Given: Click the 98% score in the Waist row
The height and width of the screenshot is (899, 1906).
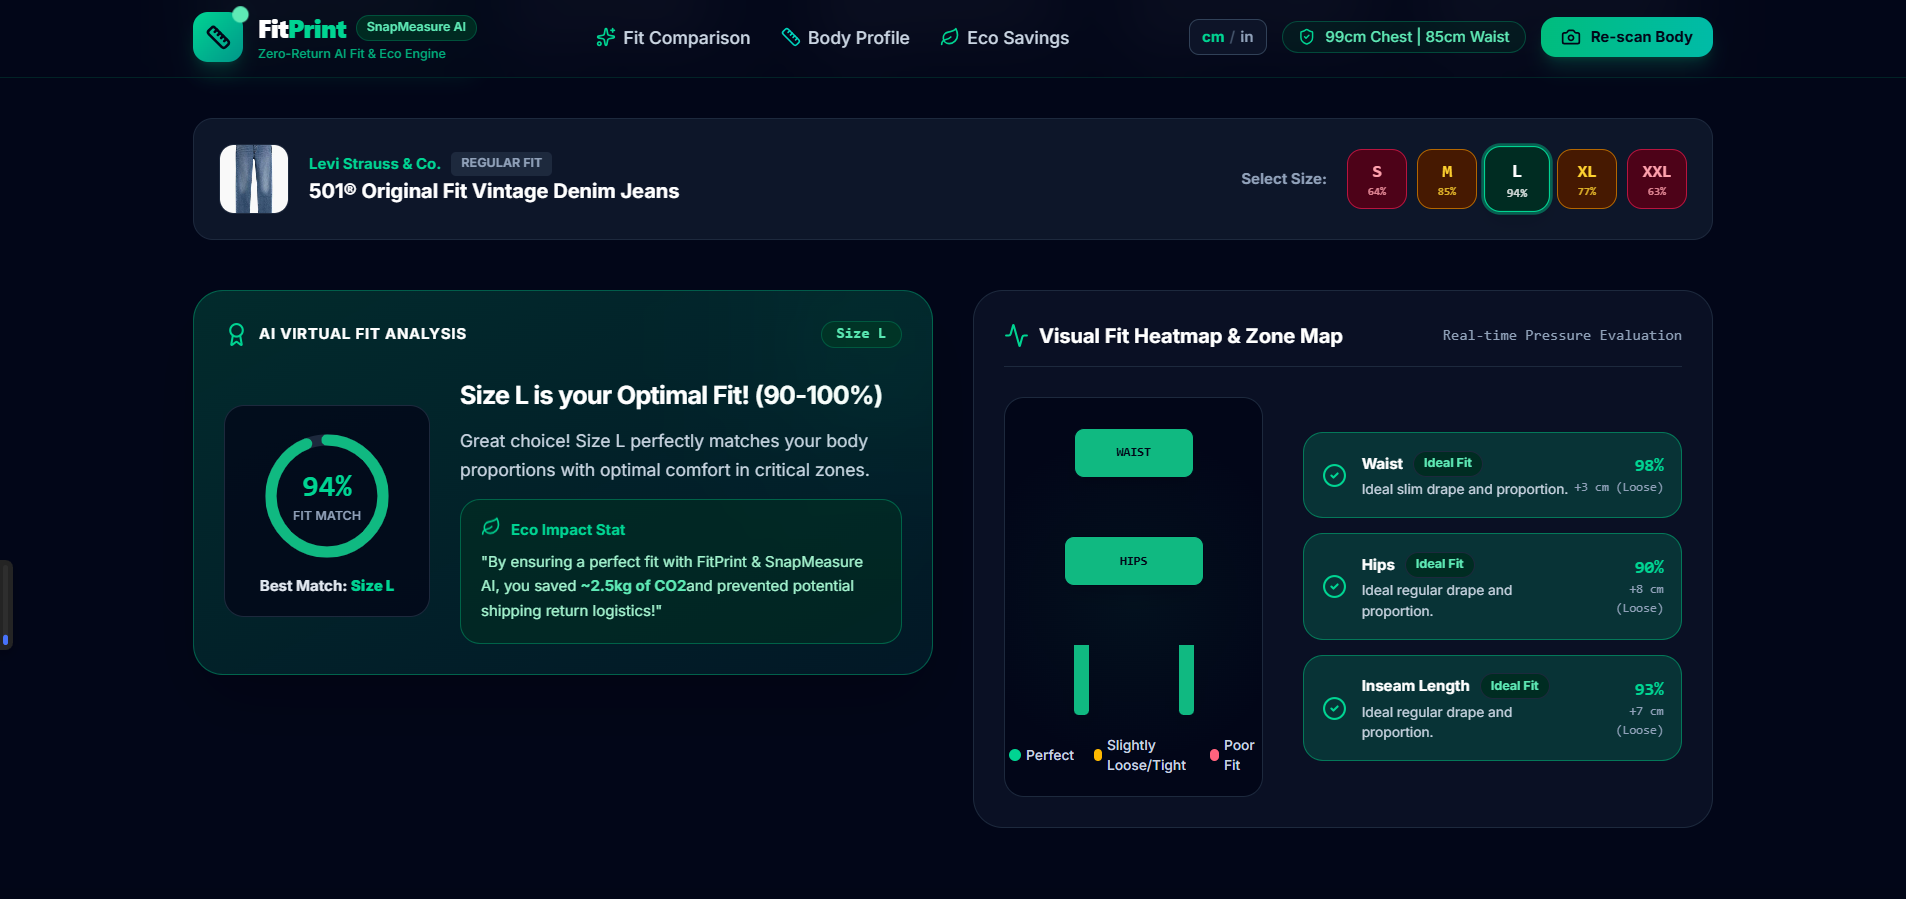Looking at the screenshot, I should pyautogui.click(x=1649, y=465).
